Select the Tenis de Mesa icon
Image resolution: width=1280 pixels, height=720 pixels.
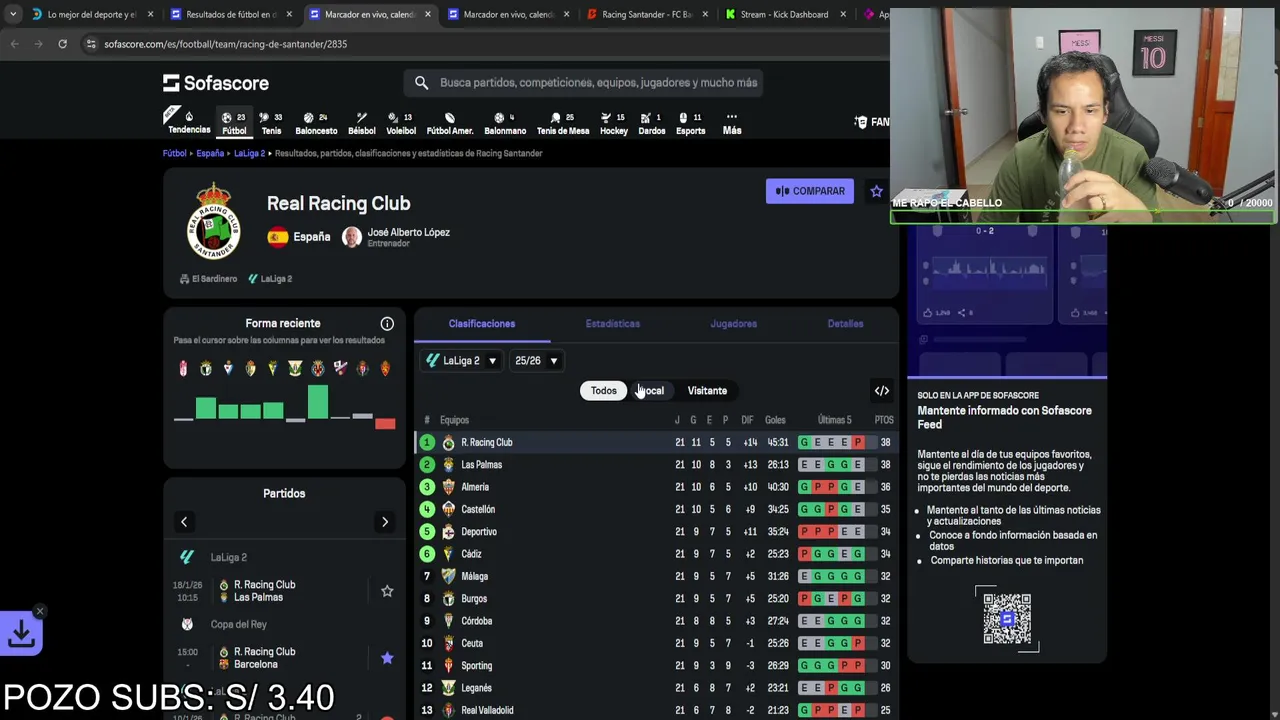coord(563,123)
